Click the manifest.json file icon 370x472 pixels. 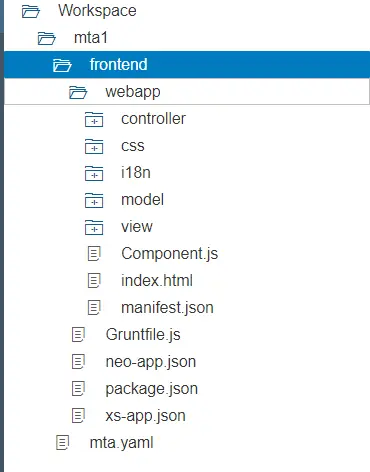pos(94,308)
